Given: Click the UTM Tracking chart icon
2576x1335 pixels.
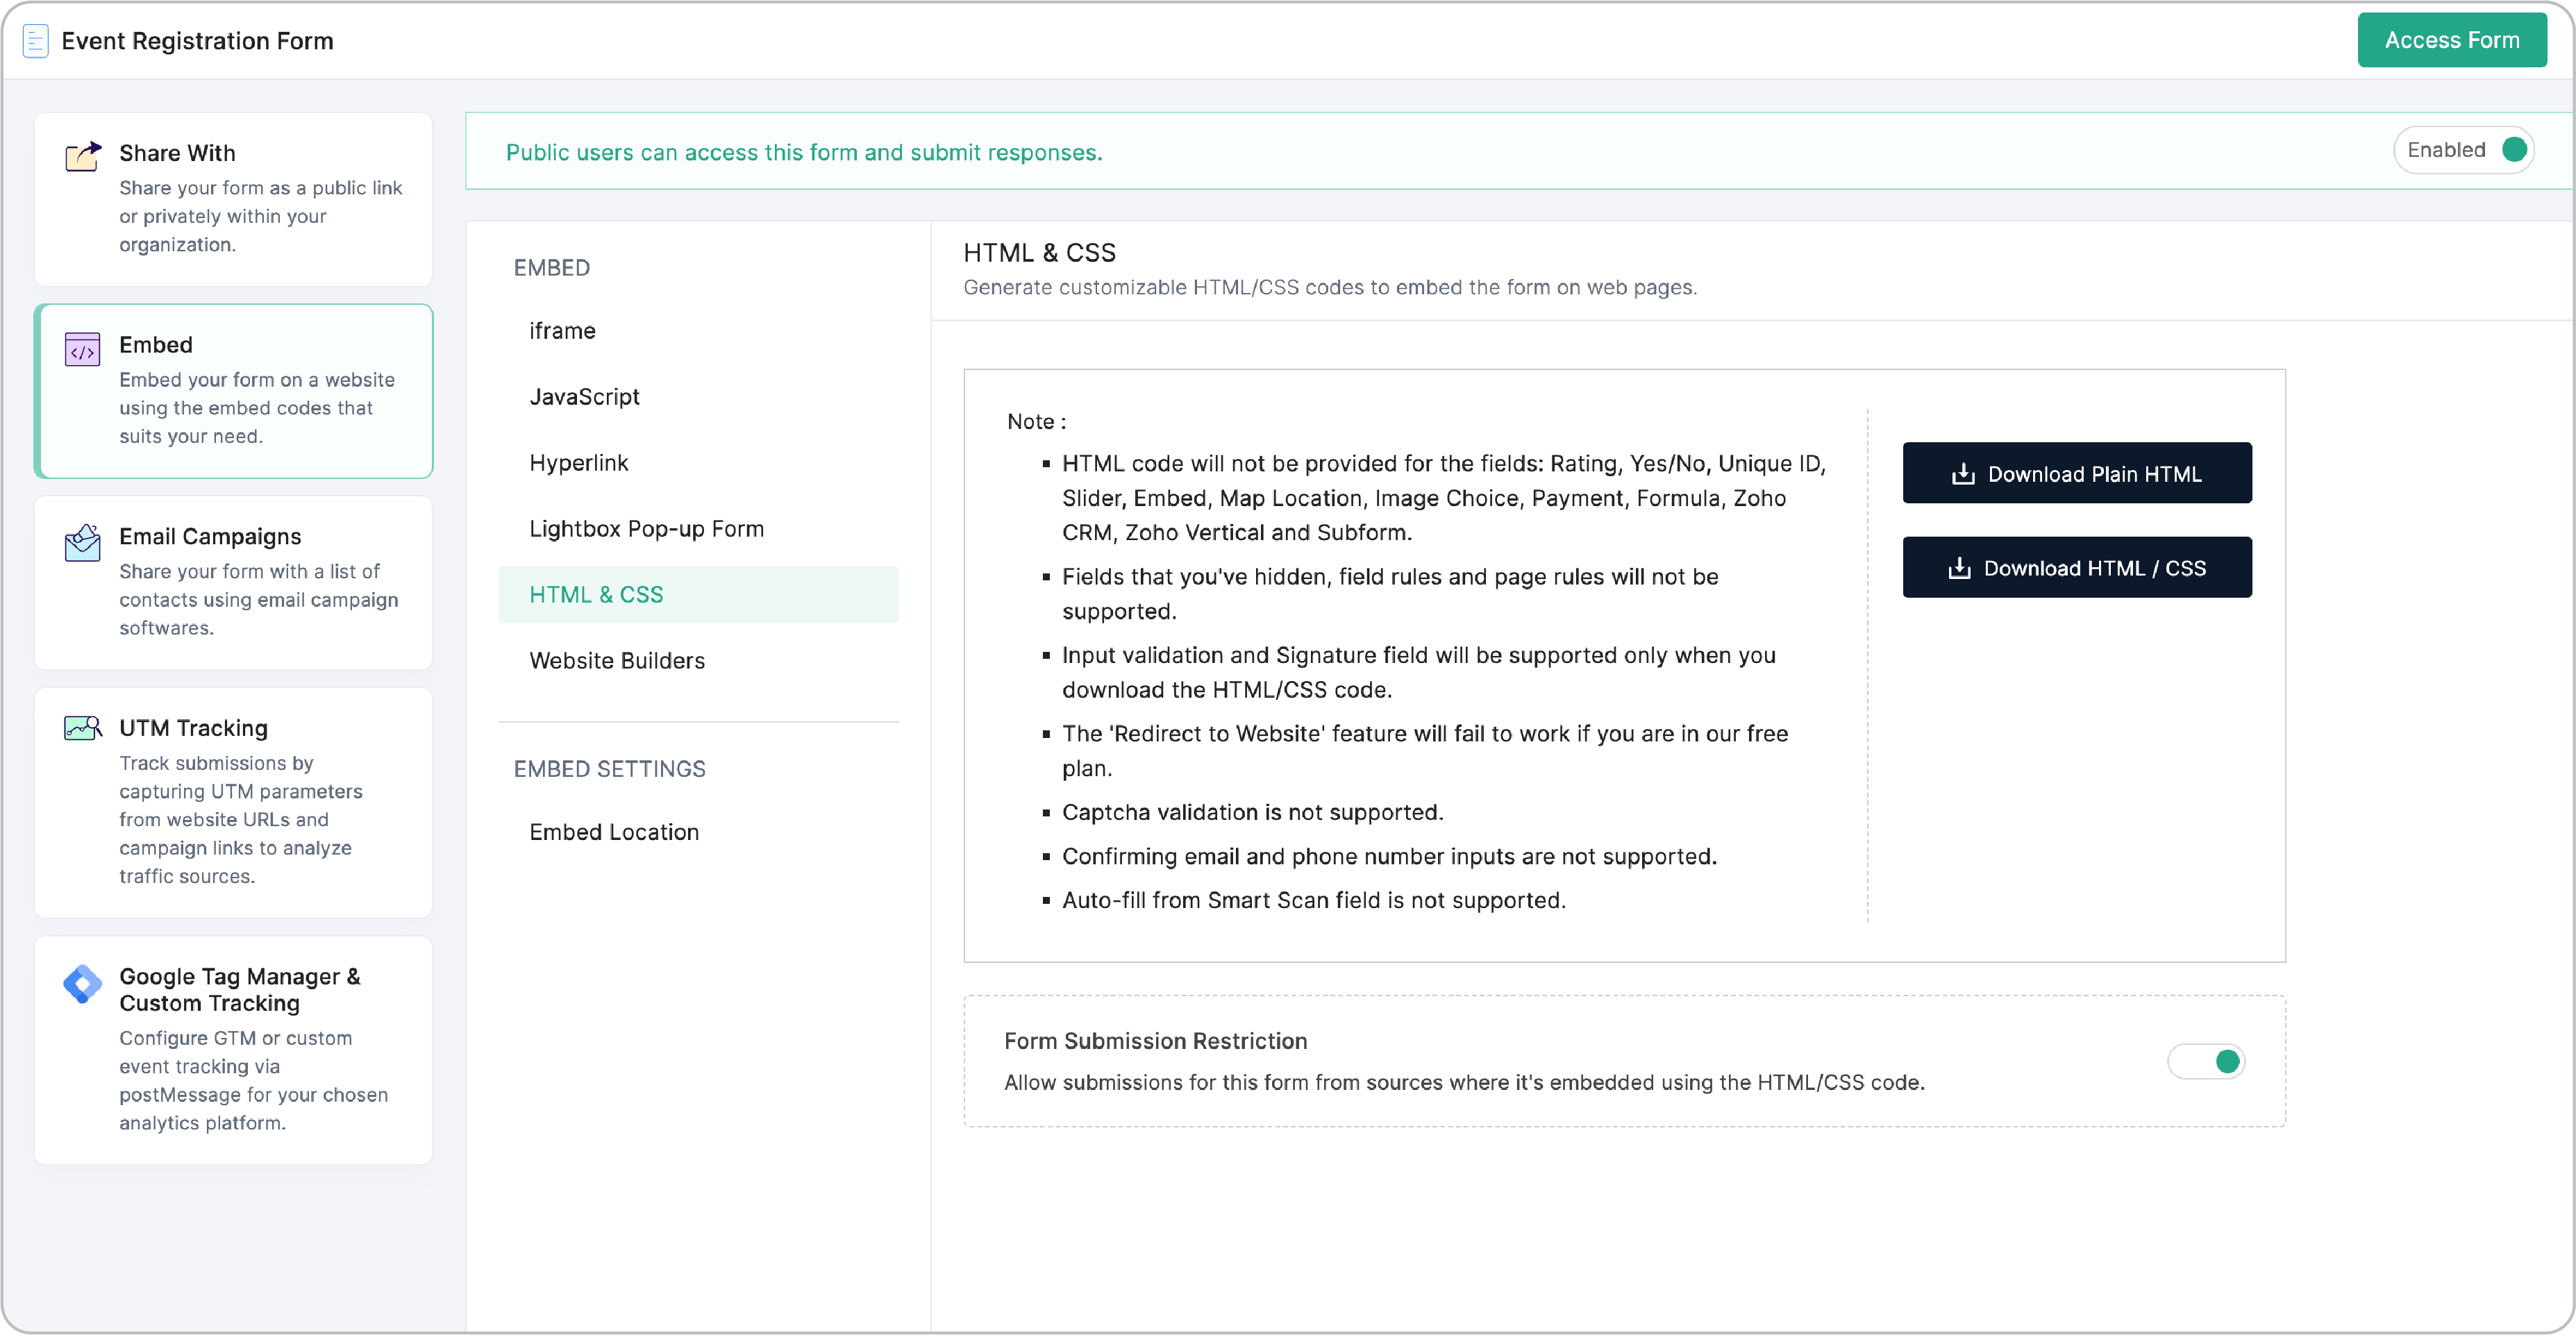Looking at the screenshot, I should (82, 728).
